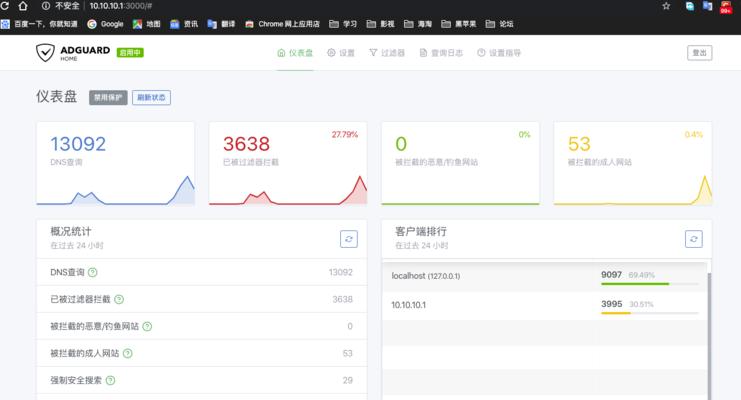This screenshot has width=741, height=400.
Task: Open the 资讯 news bookmark
Action: coord(184,24)
